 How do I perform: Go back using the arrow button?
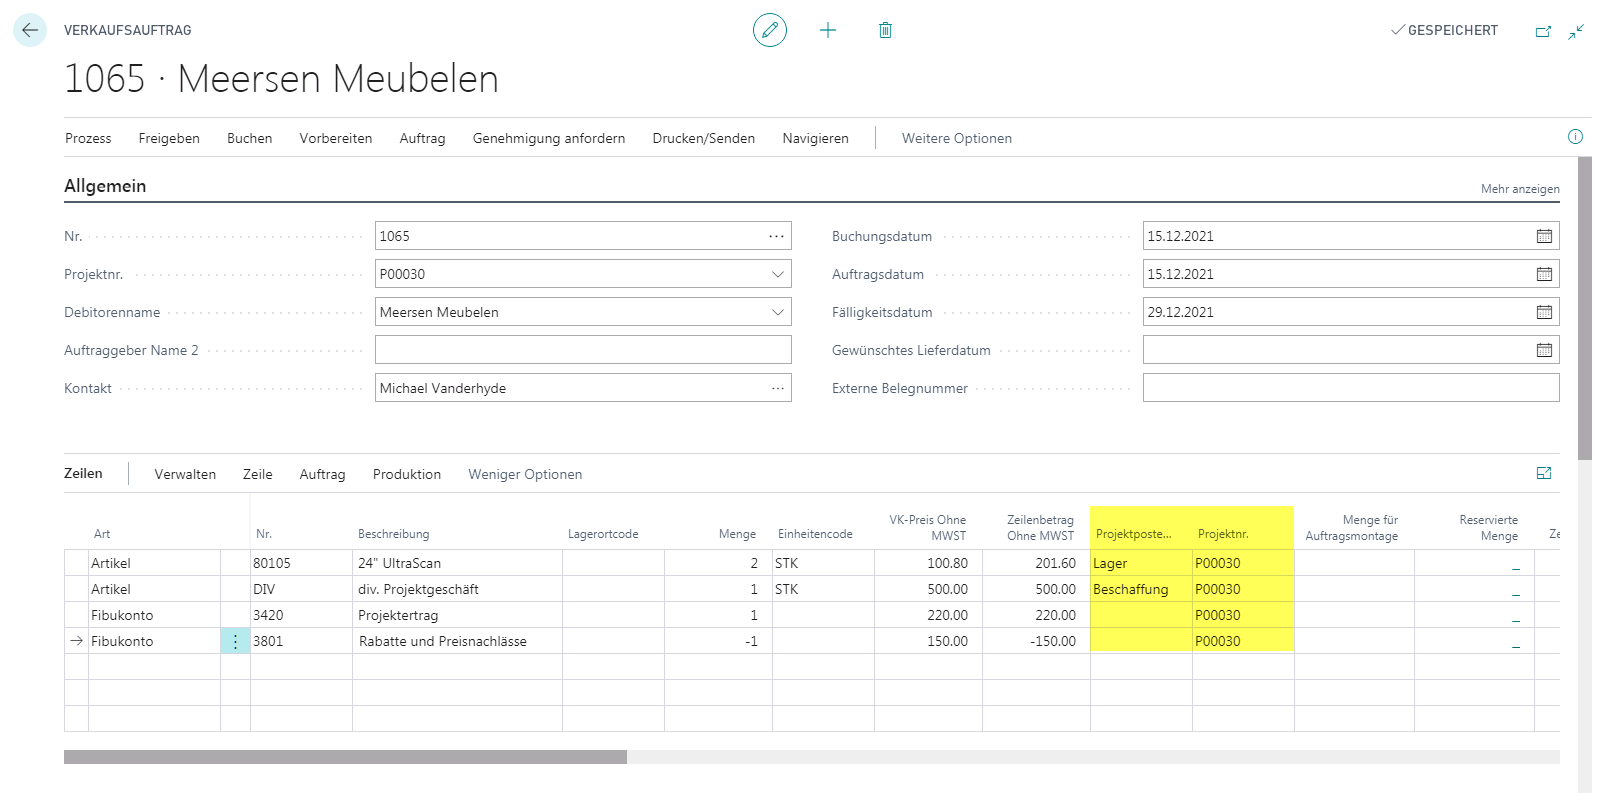coord(30,30)
